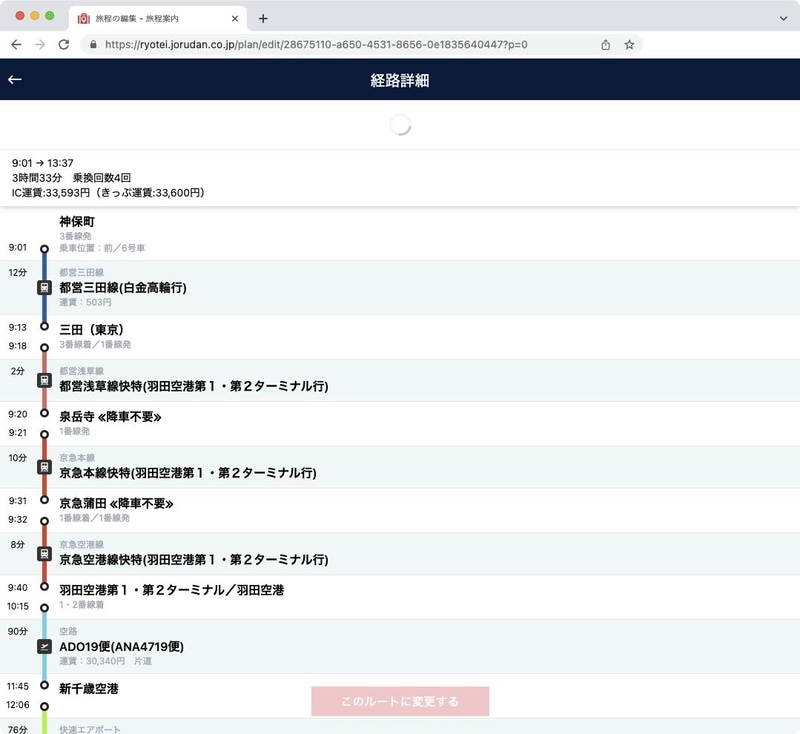The height and width of the screenshot is (734, 800).
Task: Click the address bar URL
Action: tap(316, 44)
